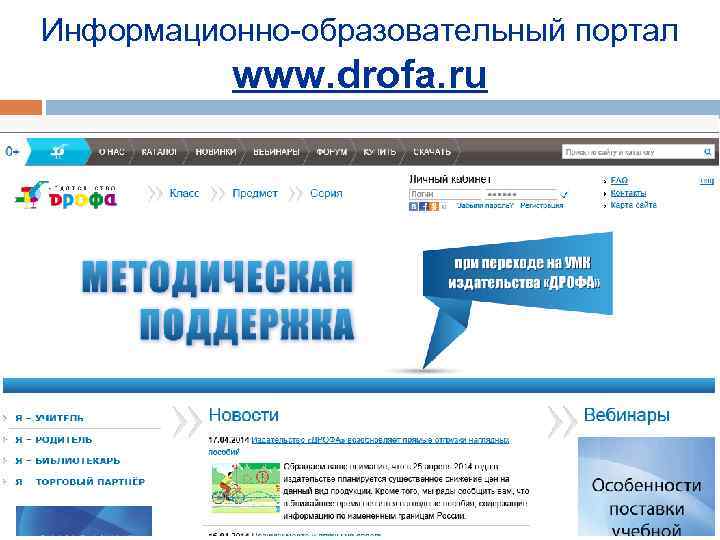Click the blue banner below the sidebar menu
This screenshot has width=720, height=540.
click(x=84, y=521)
